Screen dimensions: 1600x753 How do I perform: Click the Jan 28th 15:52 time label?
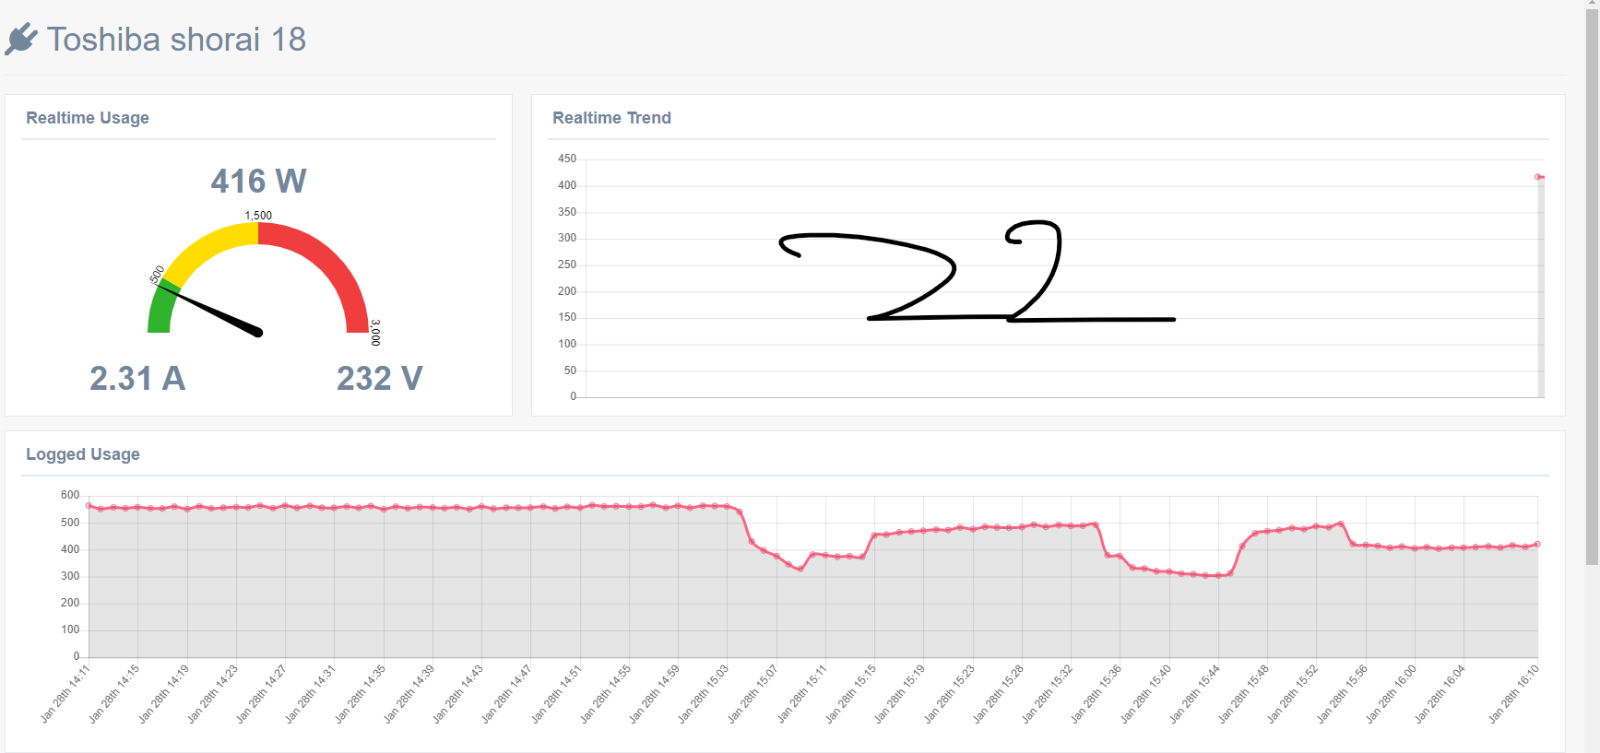pos(1293,693)
